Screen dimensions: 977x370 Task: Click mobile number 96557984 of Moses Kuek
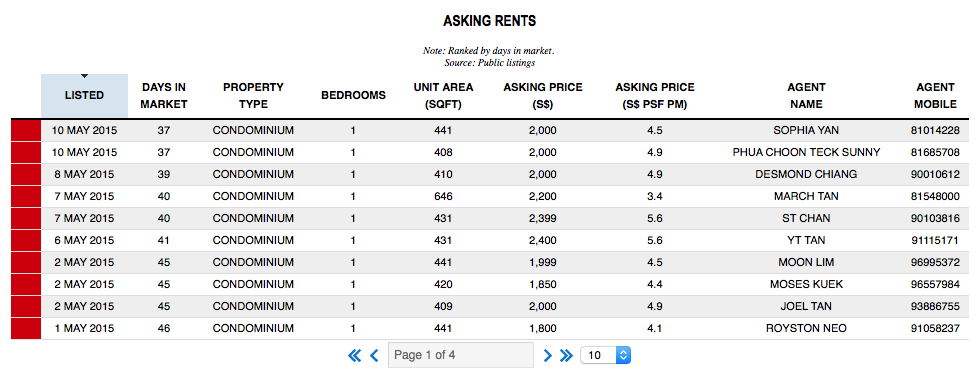(x=935, y=284)
